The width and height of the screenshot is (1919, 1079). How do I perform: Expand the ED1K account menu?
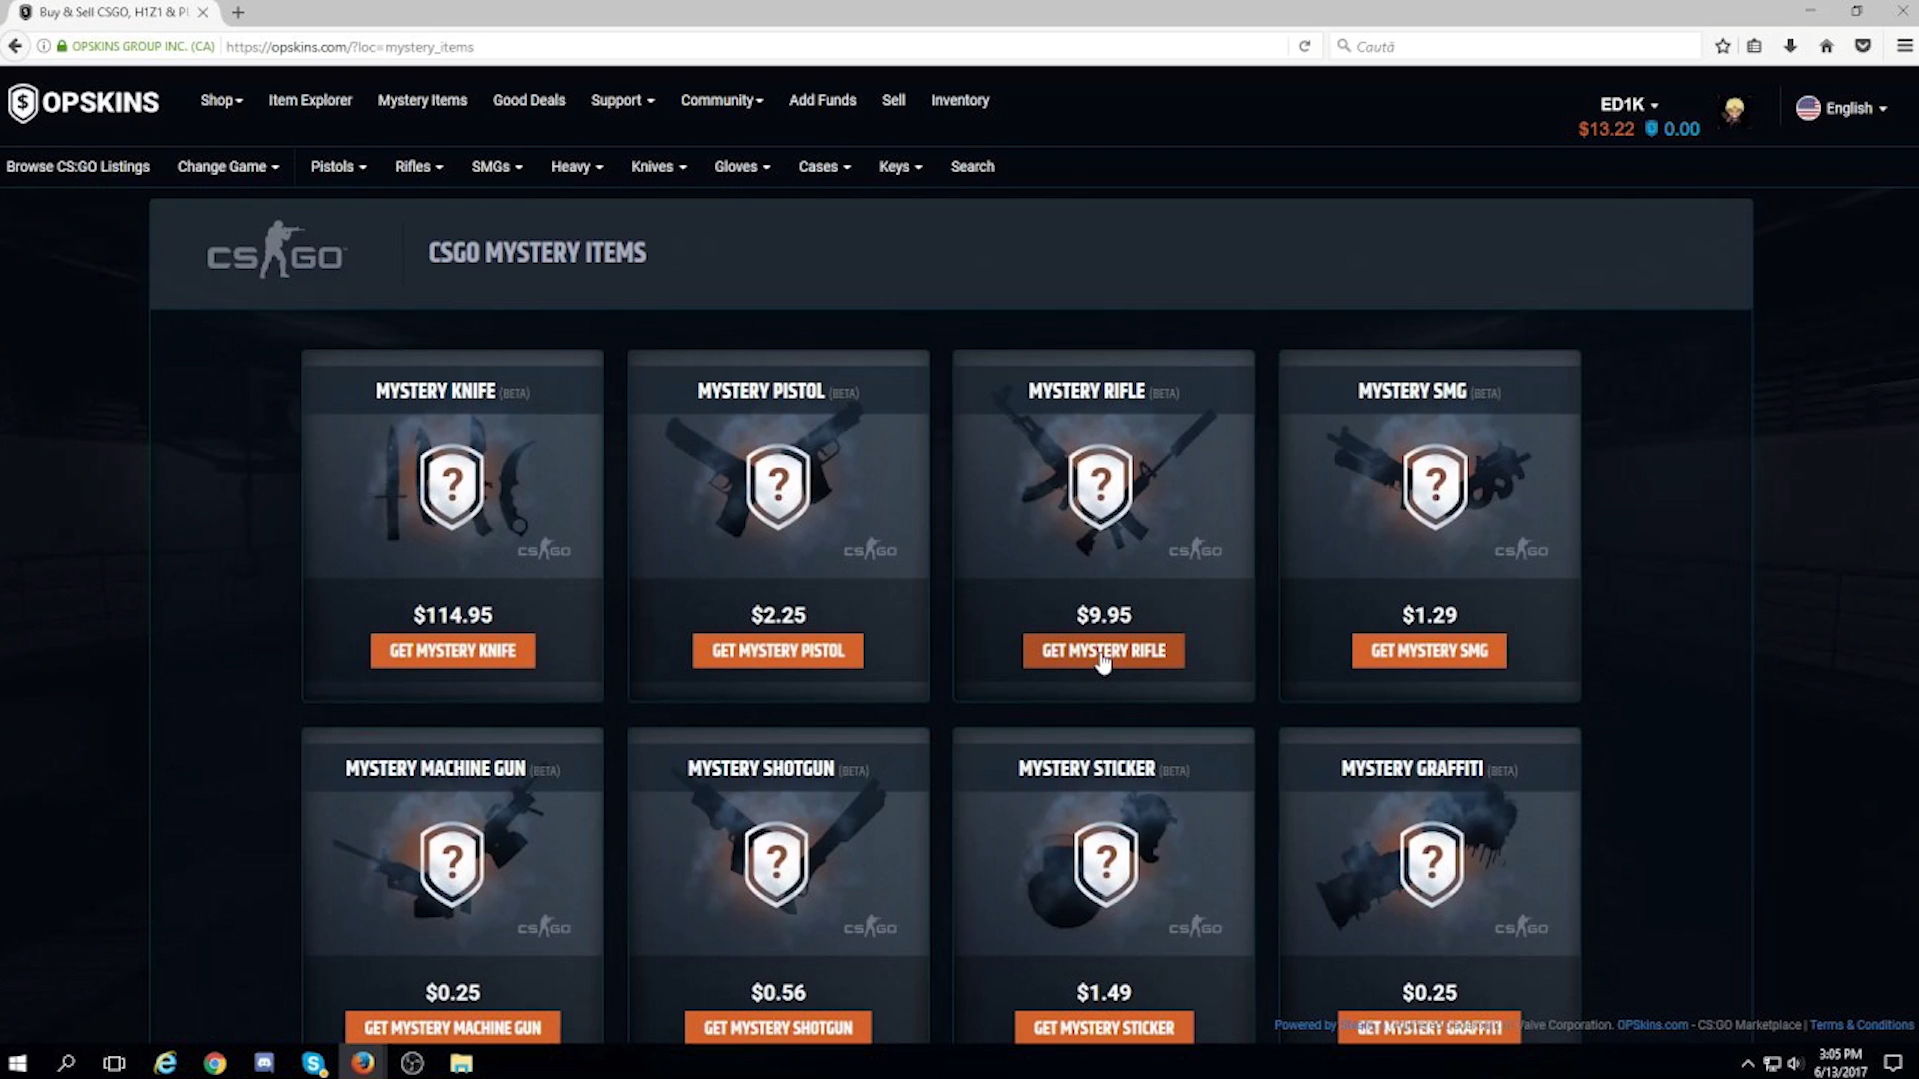[x=1627, y=104]
